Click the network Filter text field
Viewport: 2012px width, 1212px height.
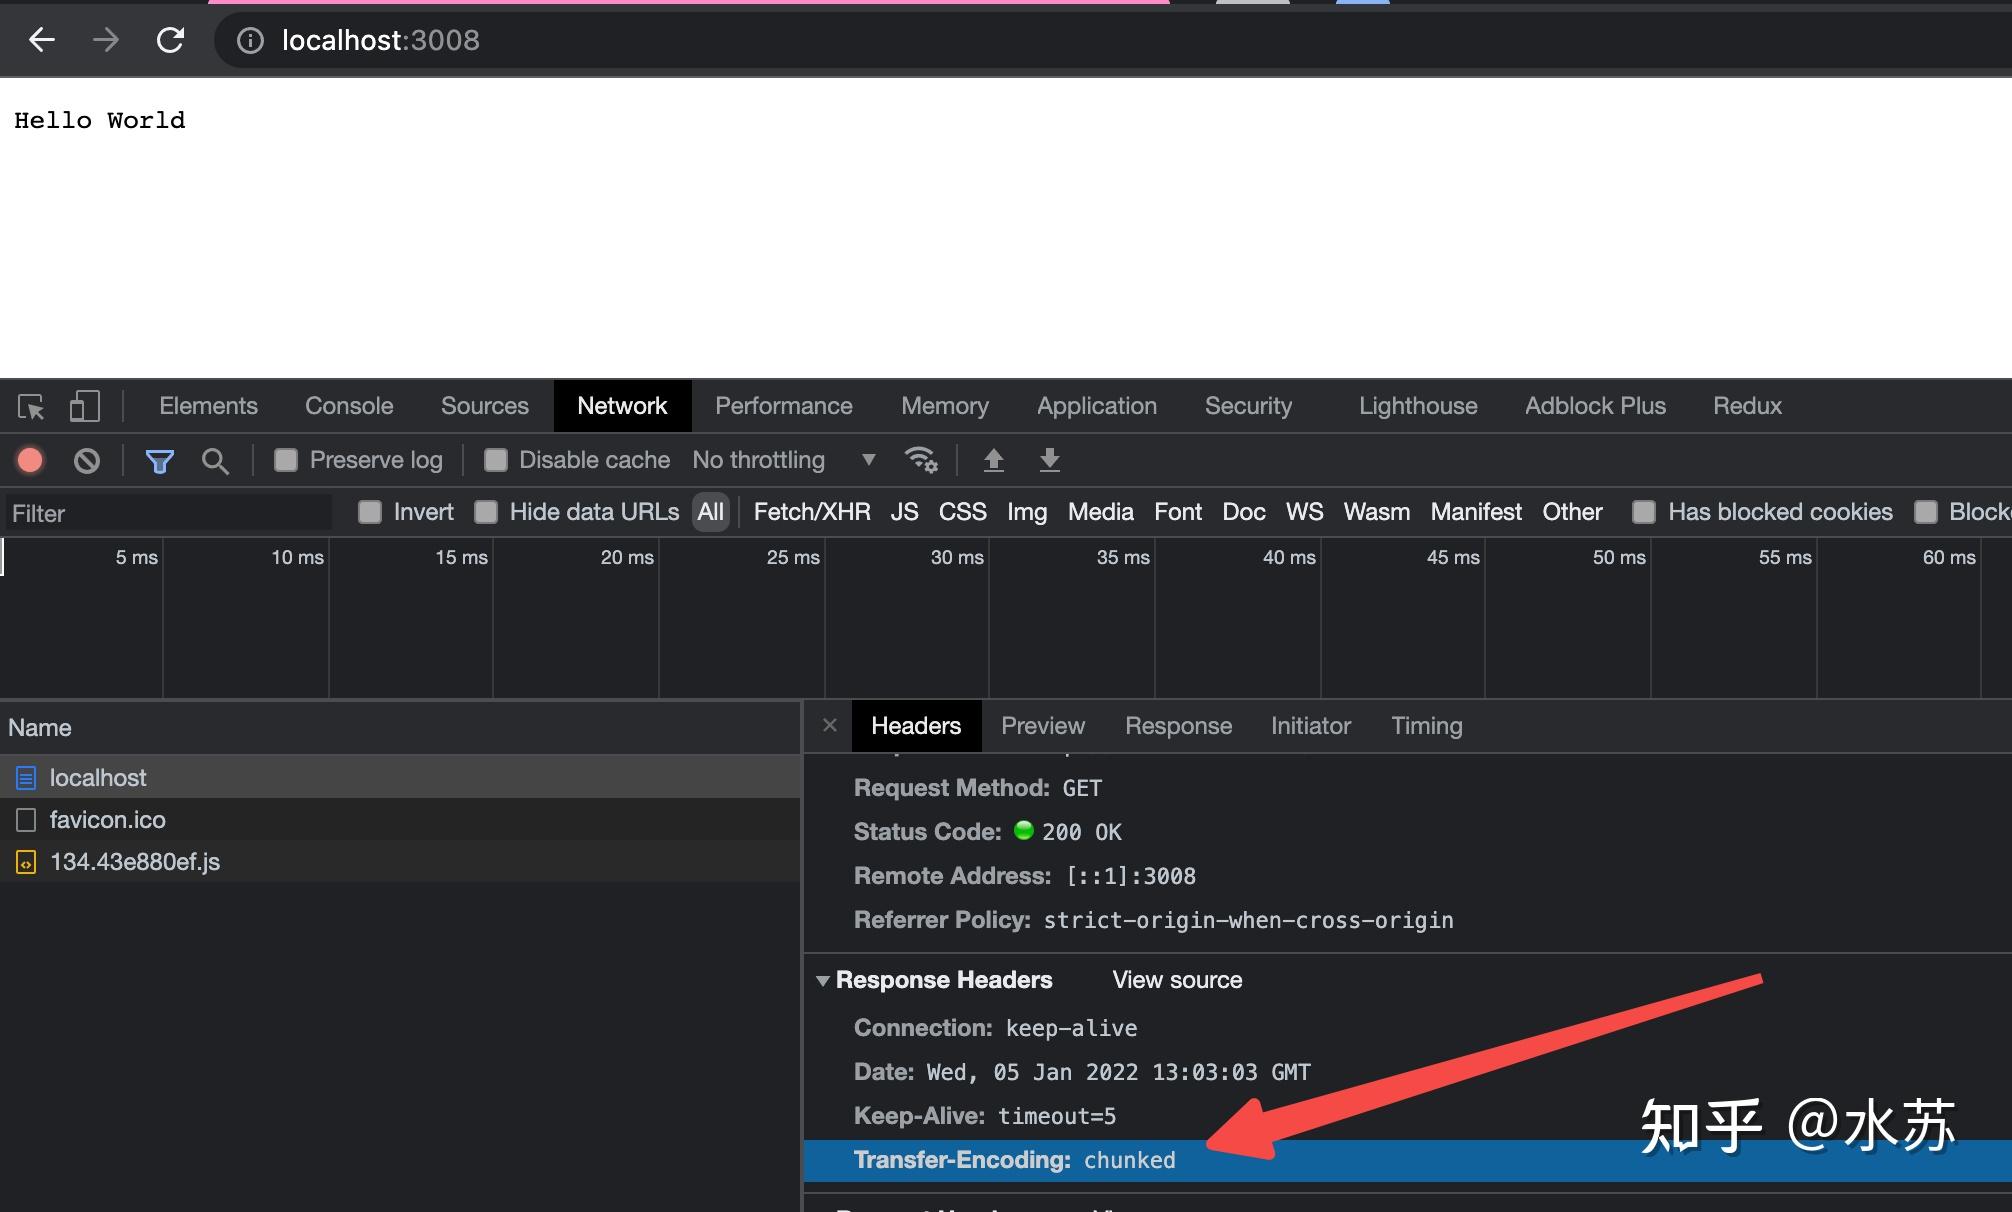168,513
